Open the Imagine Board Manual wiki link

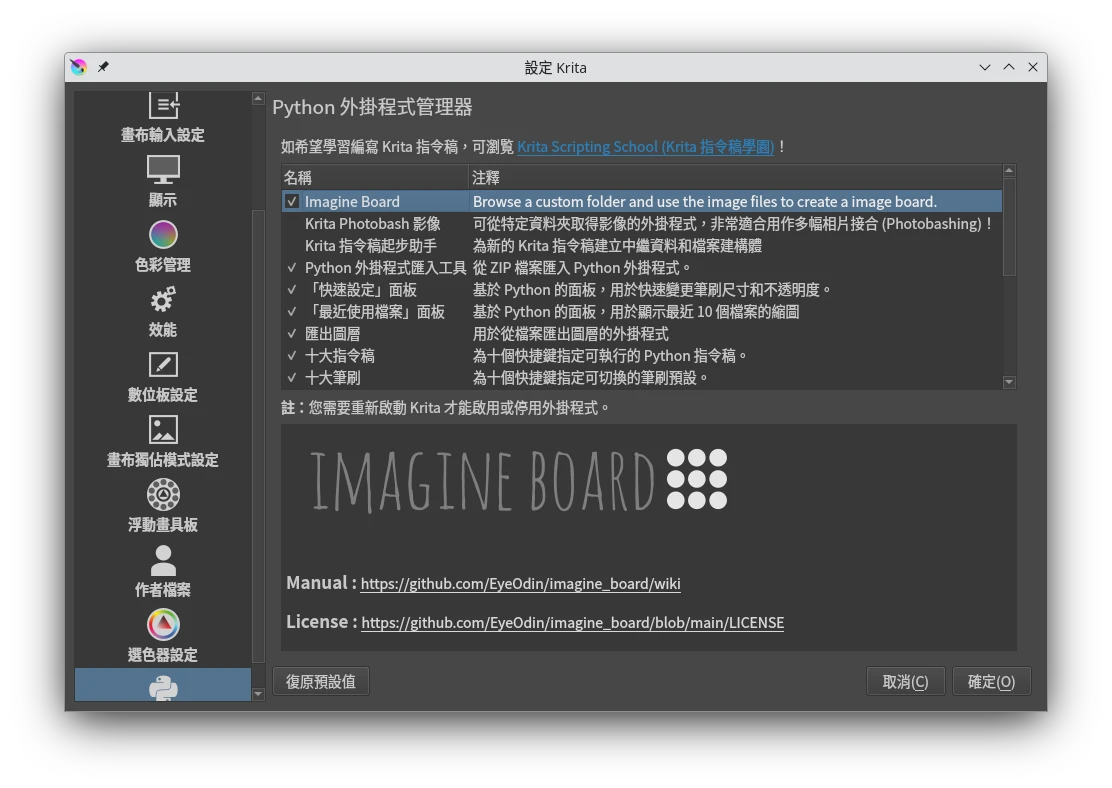click(520, 584)
